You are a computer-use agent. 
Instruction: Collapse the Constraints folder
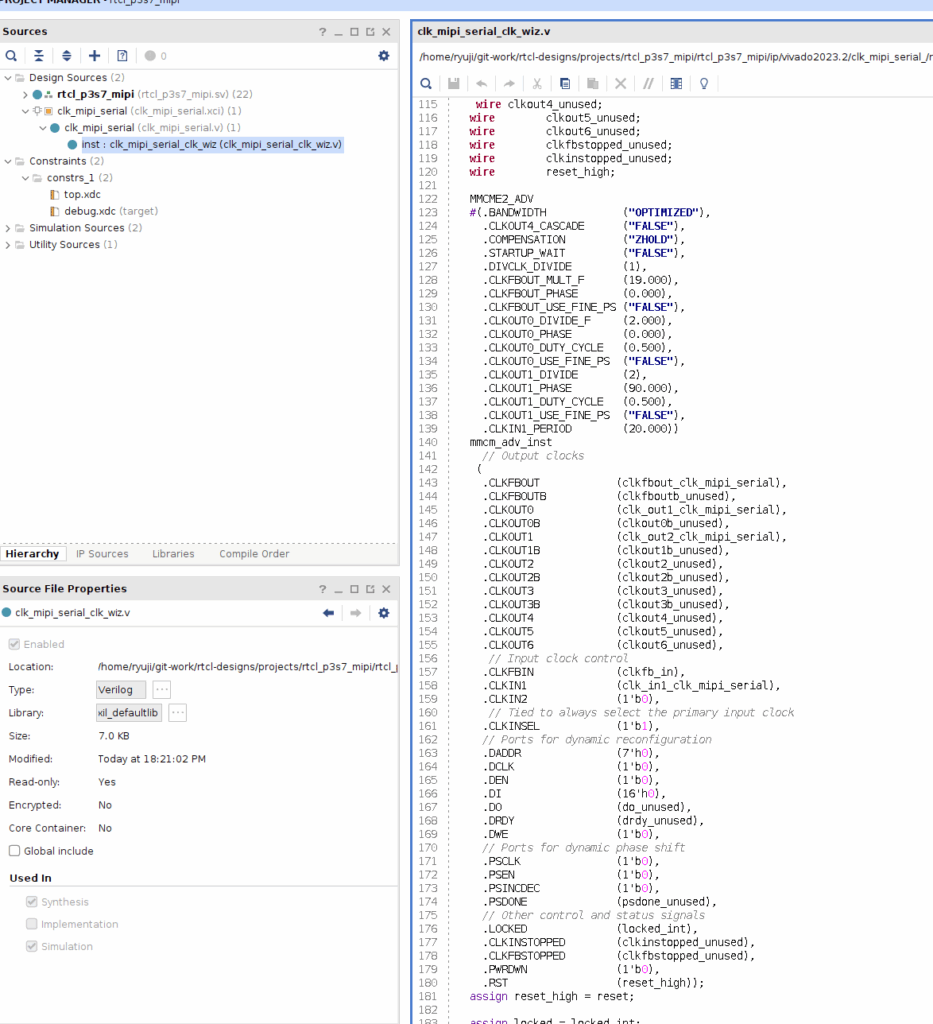click(9, 161)
